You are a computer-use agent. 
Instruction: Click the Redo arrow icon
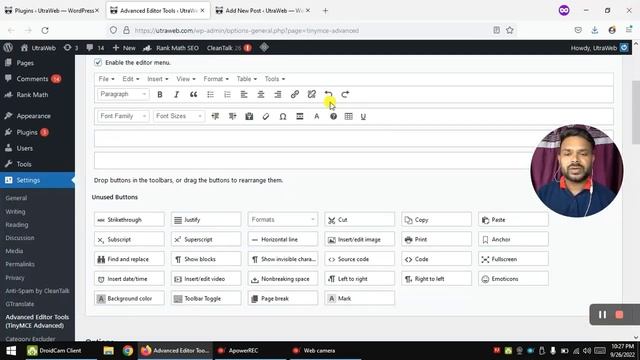[x=345, y=94]
